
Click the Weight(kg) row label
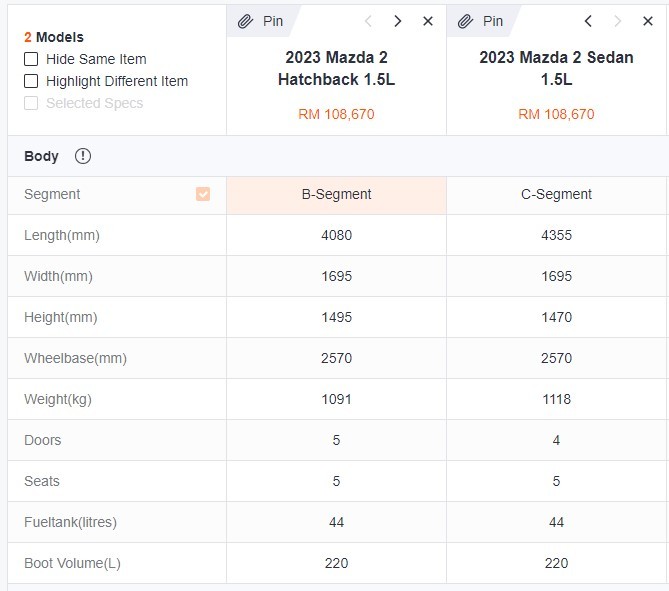click(58, 399)
